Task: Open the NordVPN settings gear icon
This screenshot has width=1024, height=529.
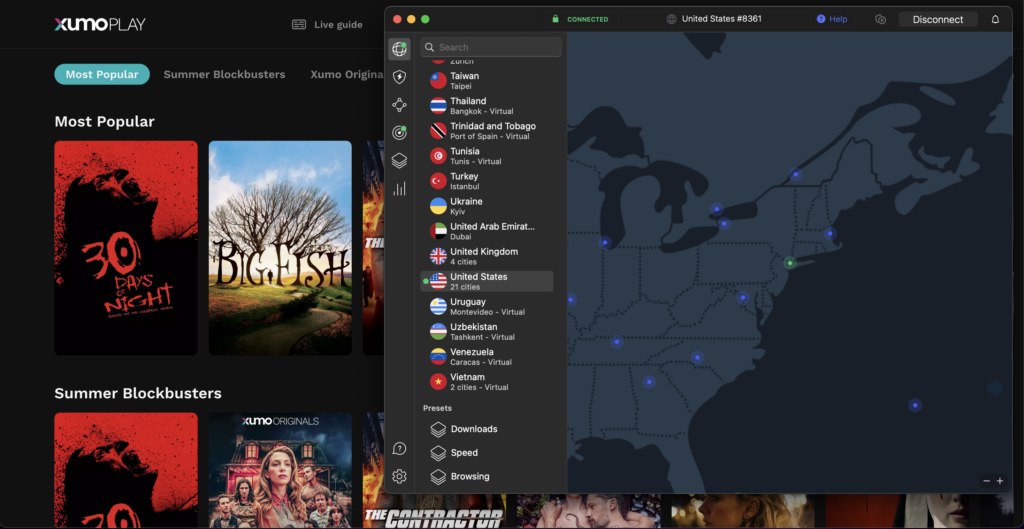Action: click(x=399, y=476)
